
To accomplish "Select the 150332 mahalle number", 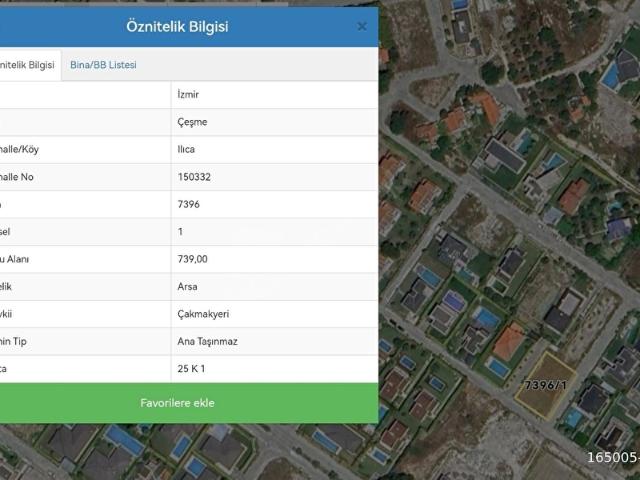I will coord(194,177).
